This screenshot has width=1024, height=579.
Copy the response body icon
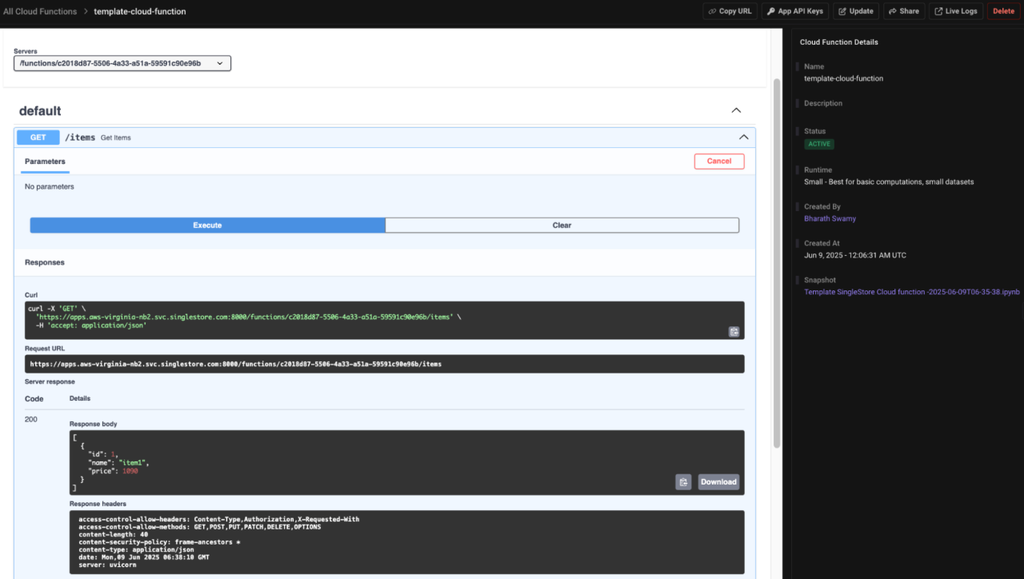pyautogui.click(x=683, y=482)
